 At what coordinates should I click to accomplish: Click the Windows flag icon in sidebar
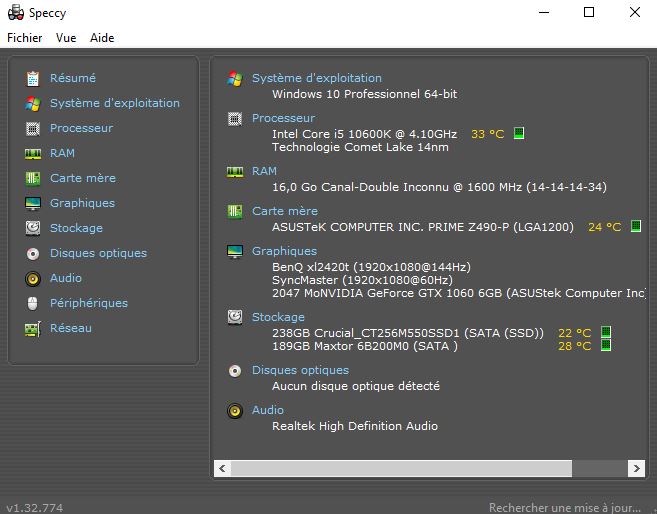pyautogui.click(x=33, y=103)
